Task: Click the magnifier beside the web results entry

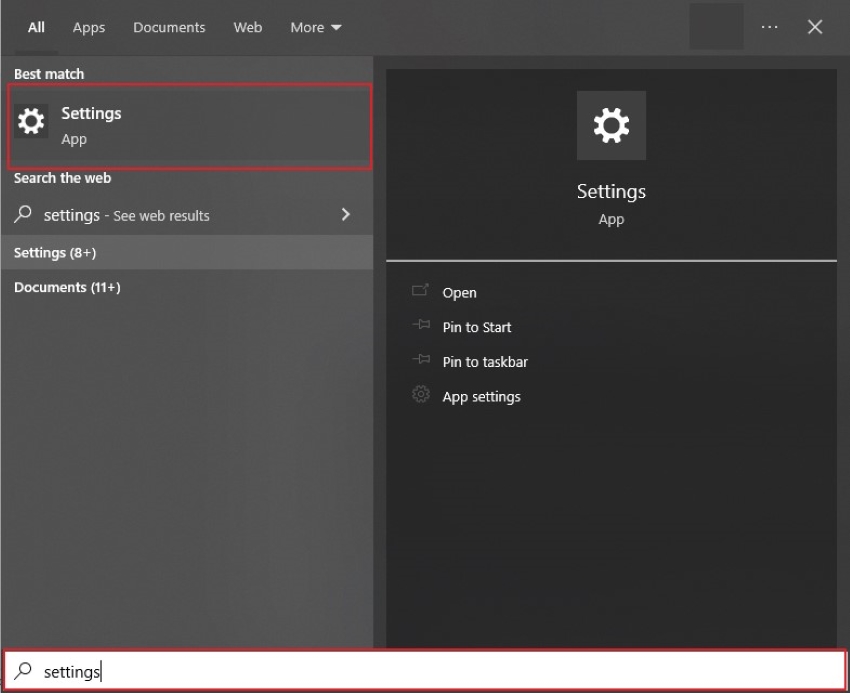Action: point(21,214)
